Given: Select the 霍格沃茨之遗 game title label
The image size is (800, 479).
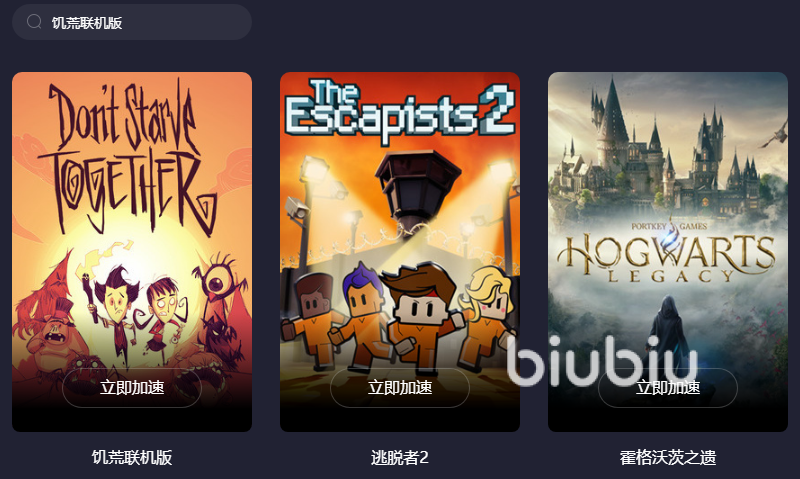Looking at the screenshot, I should point(667,457).
